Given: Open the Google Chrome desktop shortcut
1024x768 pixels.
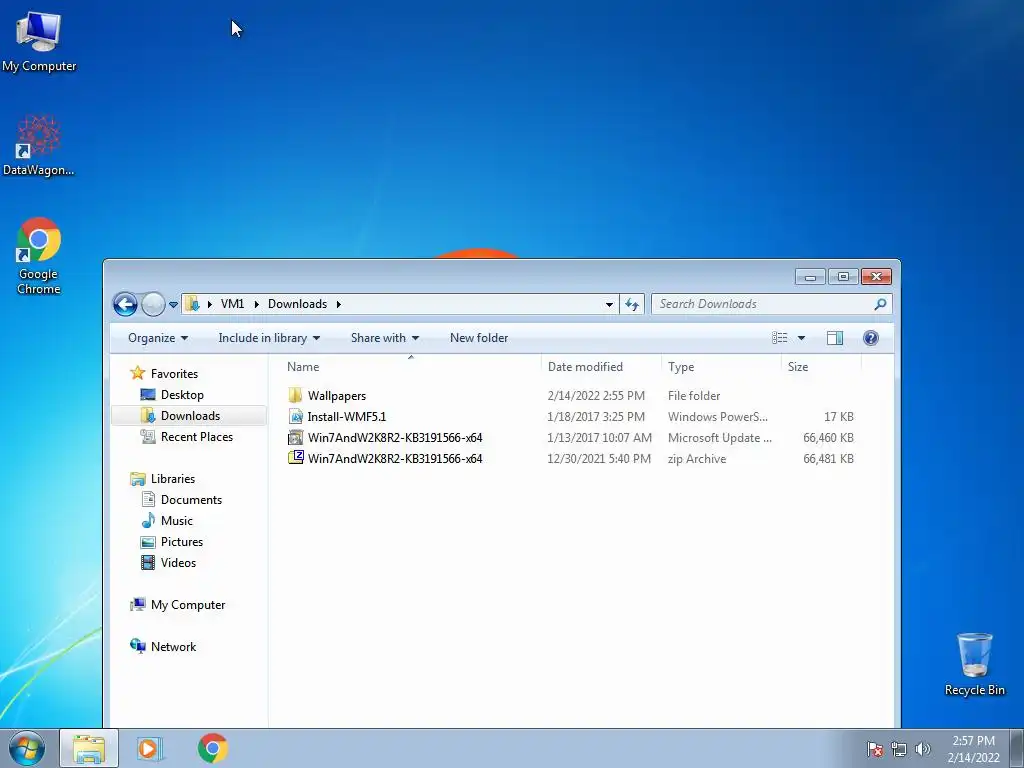Looking at the screenshot, I should 39,255.
